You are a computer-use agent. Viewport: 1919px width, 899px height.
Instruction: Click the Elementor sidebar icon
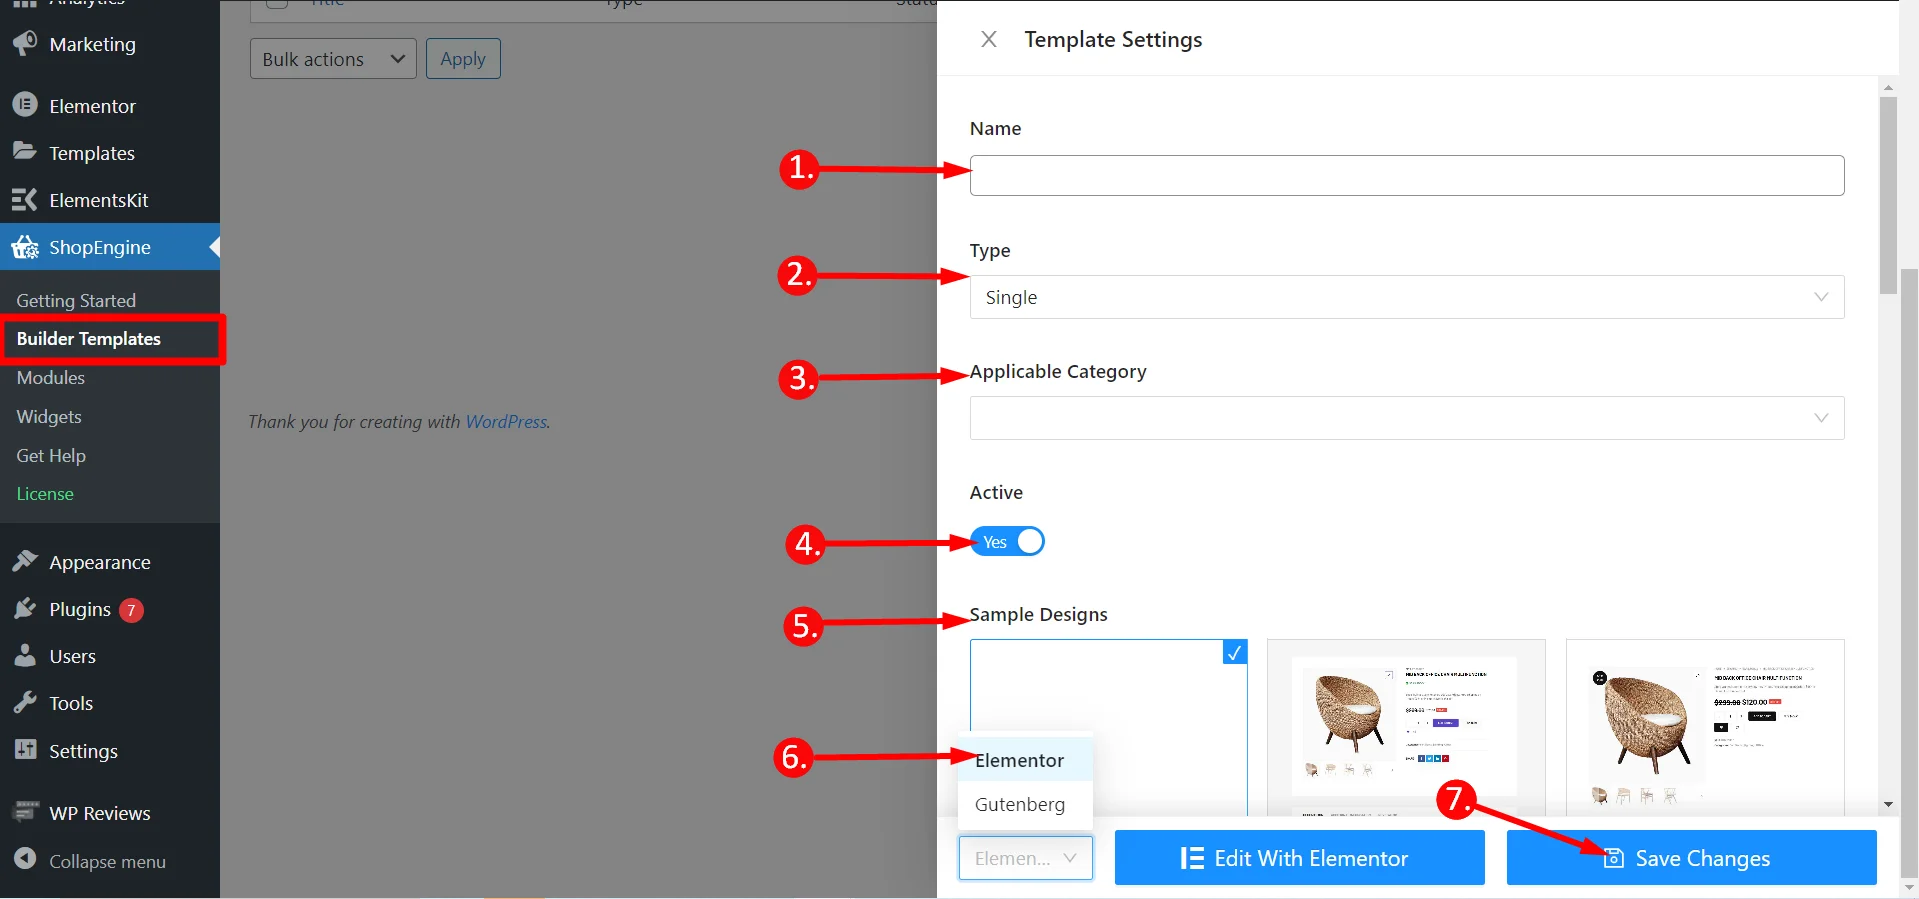click(x=25, y=105)
